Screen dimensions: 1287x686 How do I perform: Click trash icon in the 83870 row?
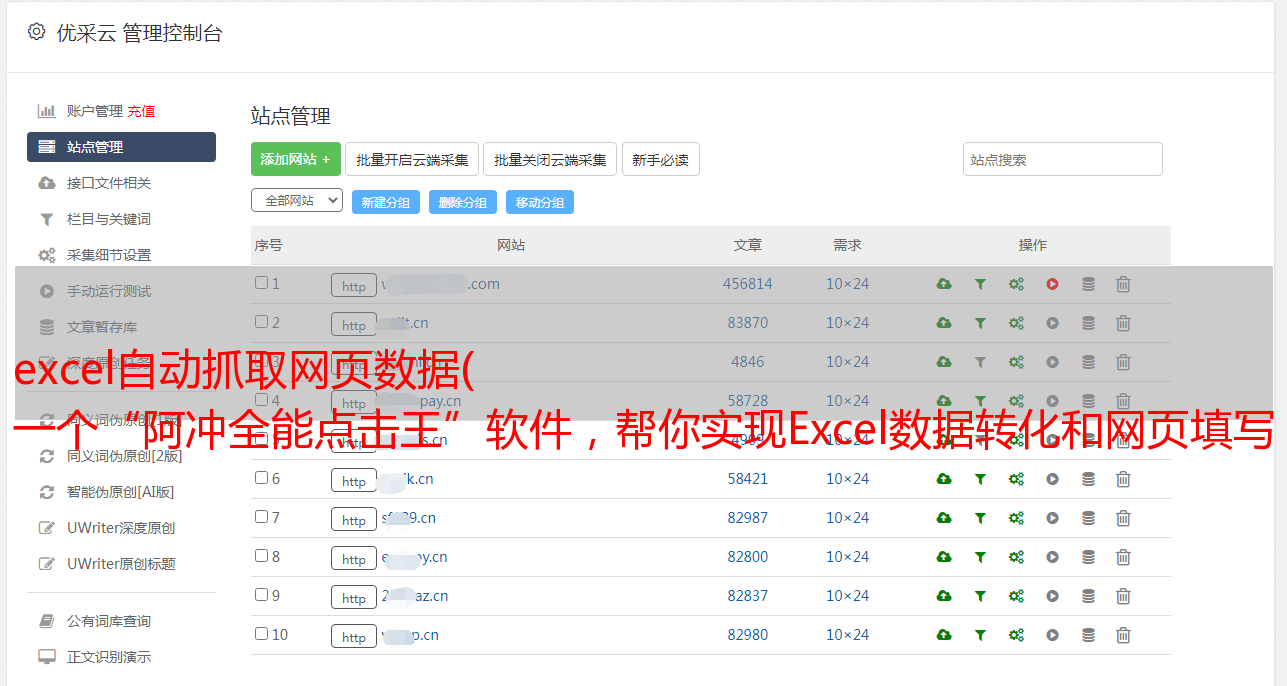pyautogui.click(x=1123, y=323)
